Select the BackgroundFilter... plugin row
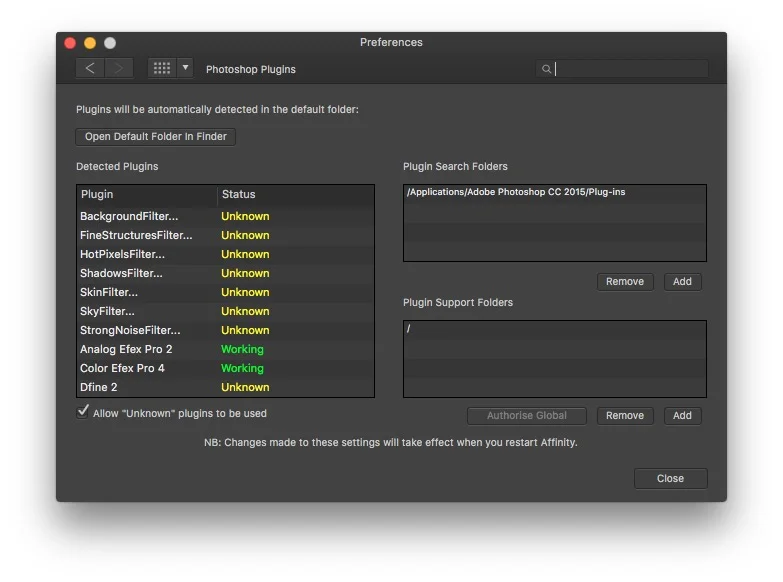 (225, 216)
